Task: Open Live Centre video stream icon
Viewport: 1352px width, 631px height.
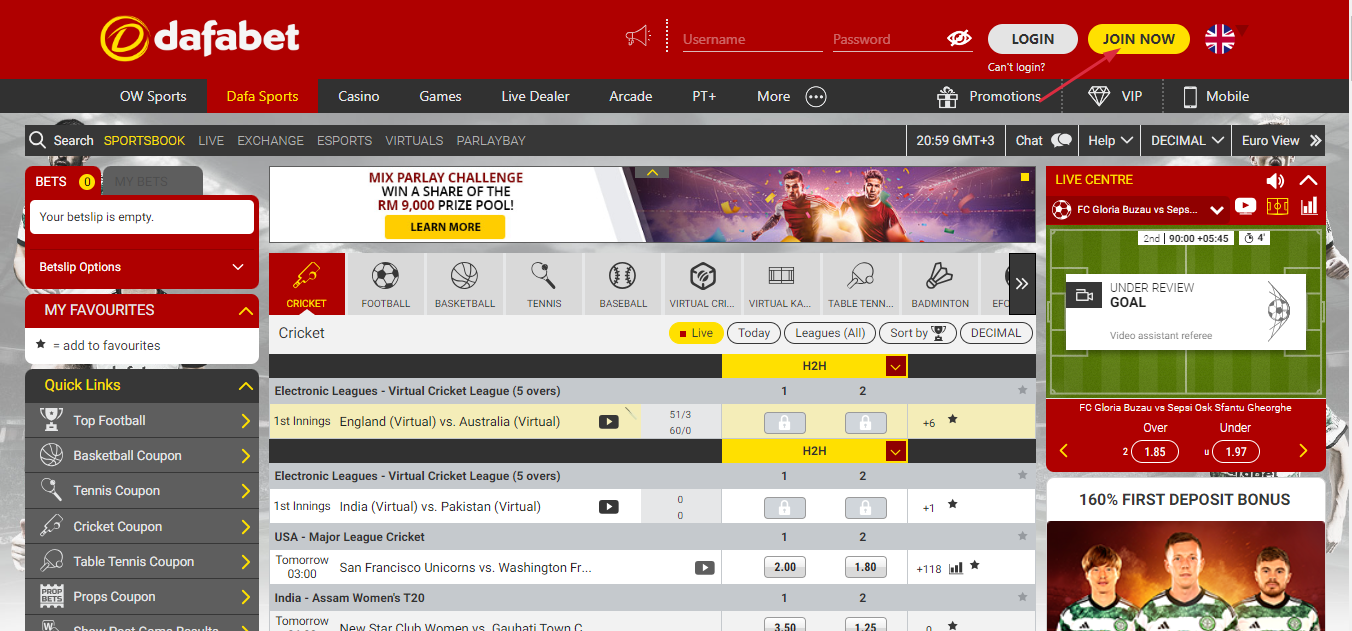Action: click(1245, 206)
